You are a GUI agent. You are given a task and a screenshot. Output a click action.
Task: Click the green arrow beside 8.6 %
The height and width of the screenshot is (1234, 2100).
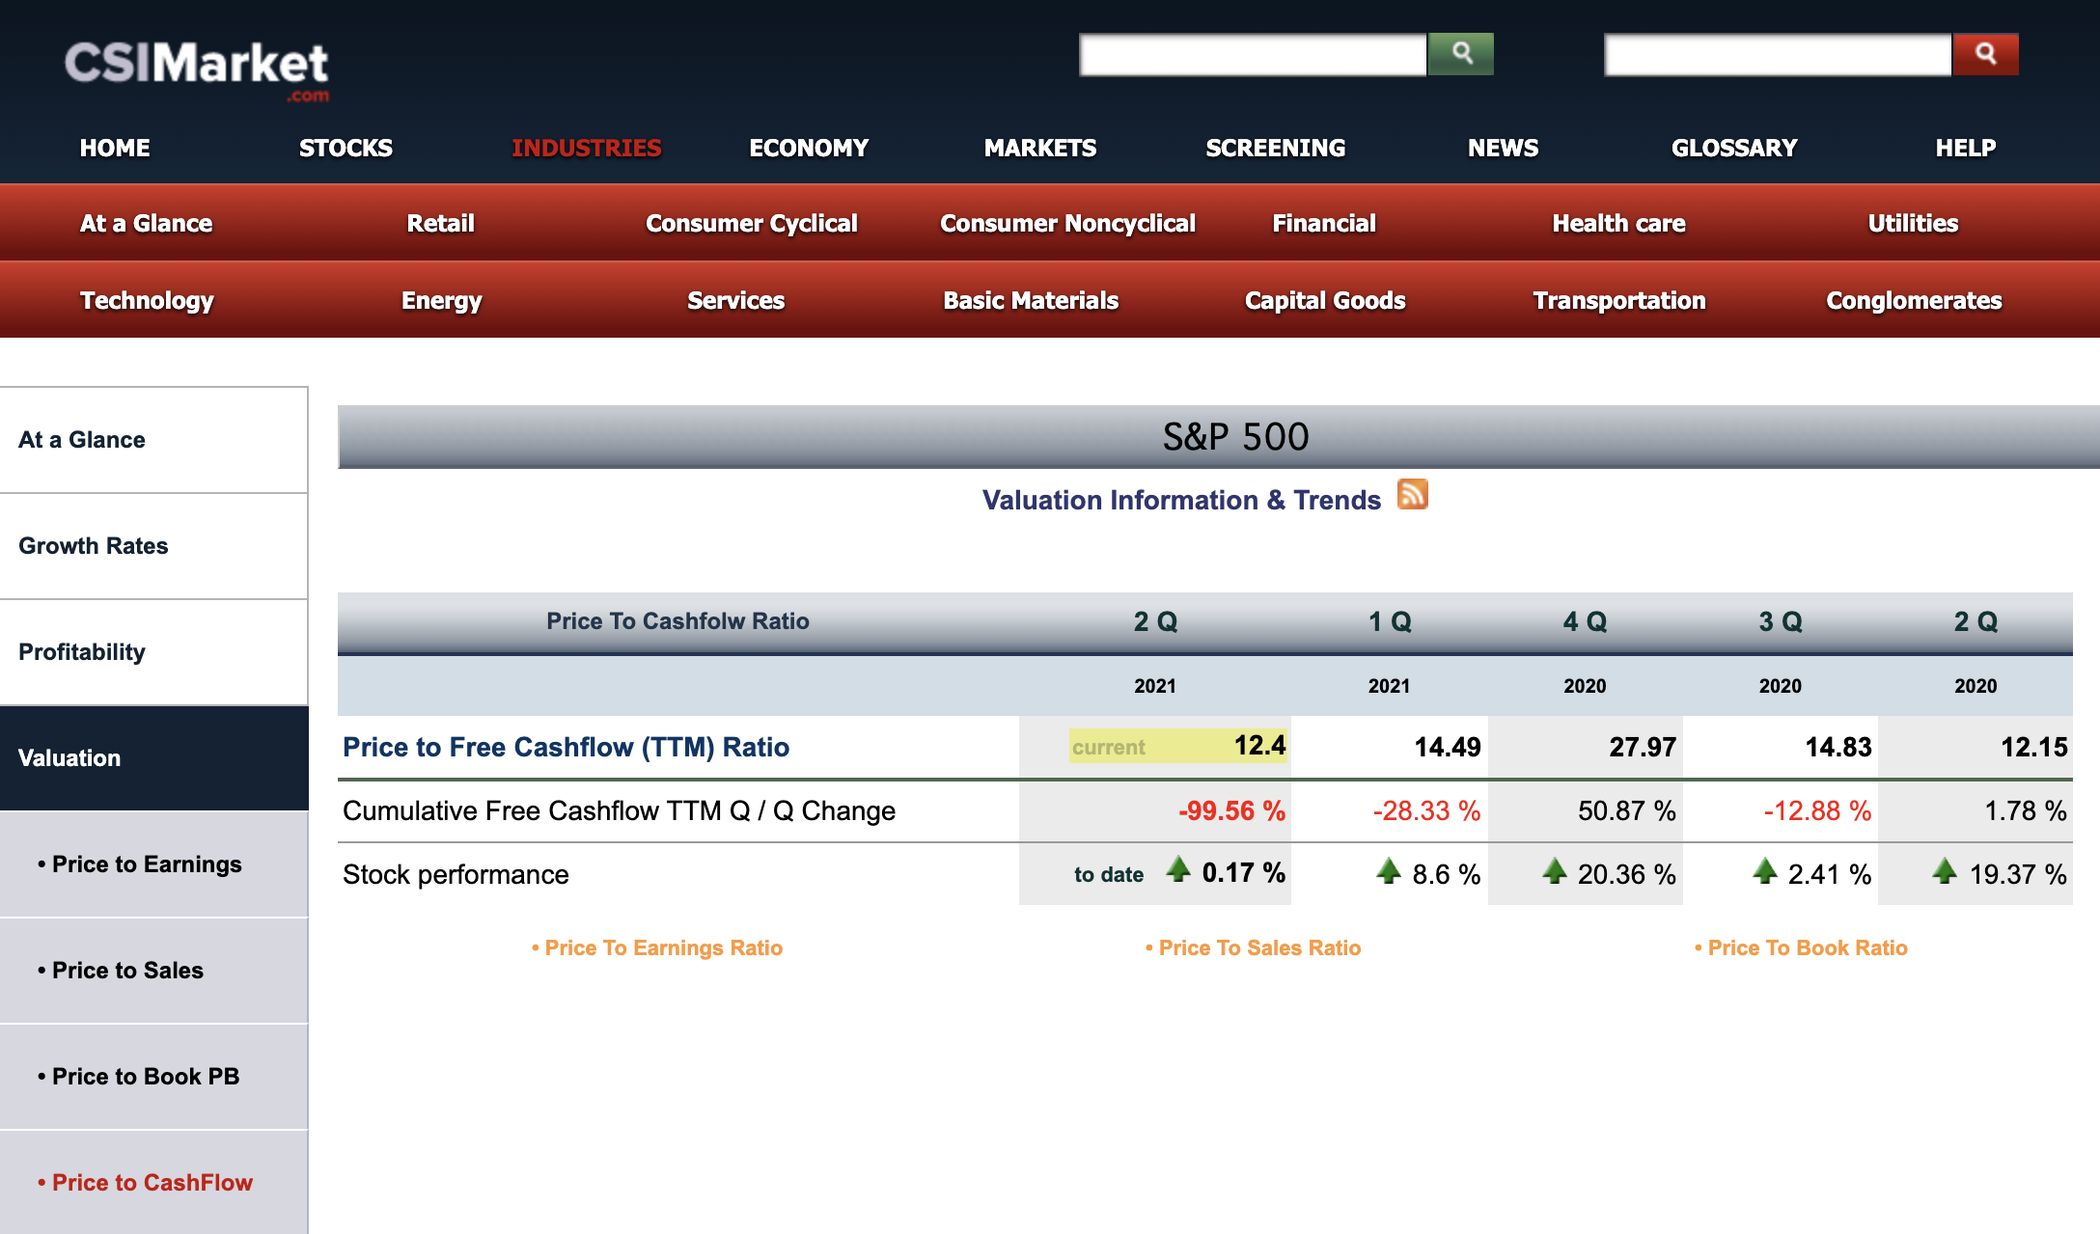click(1388, 871)
